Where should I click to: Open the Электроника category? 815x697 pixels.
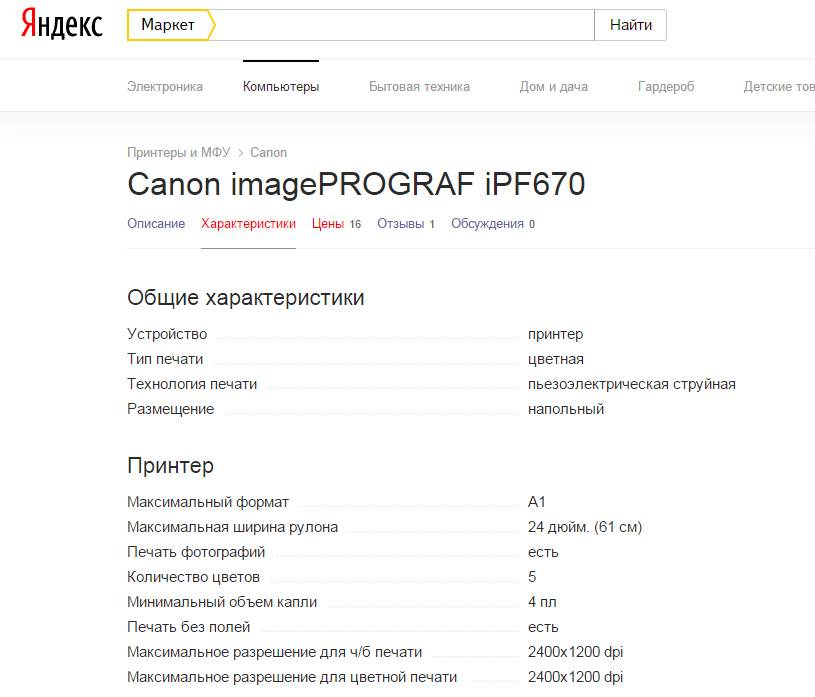point(165,86)
